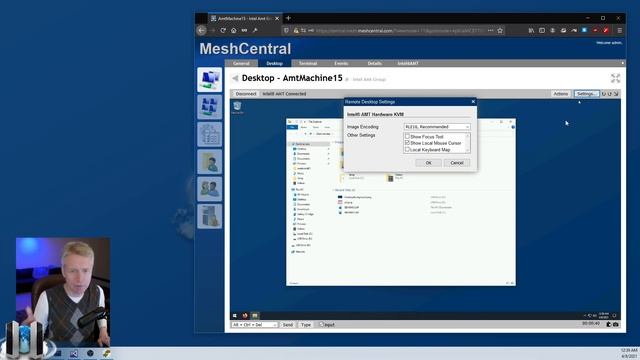
Task: Click the sidebar icon with single person and folder
Action: (210, 161)
